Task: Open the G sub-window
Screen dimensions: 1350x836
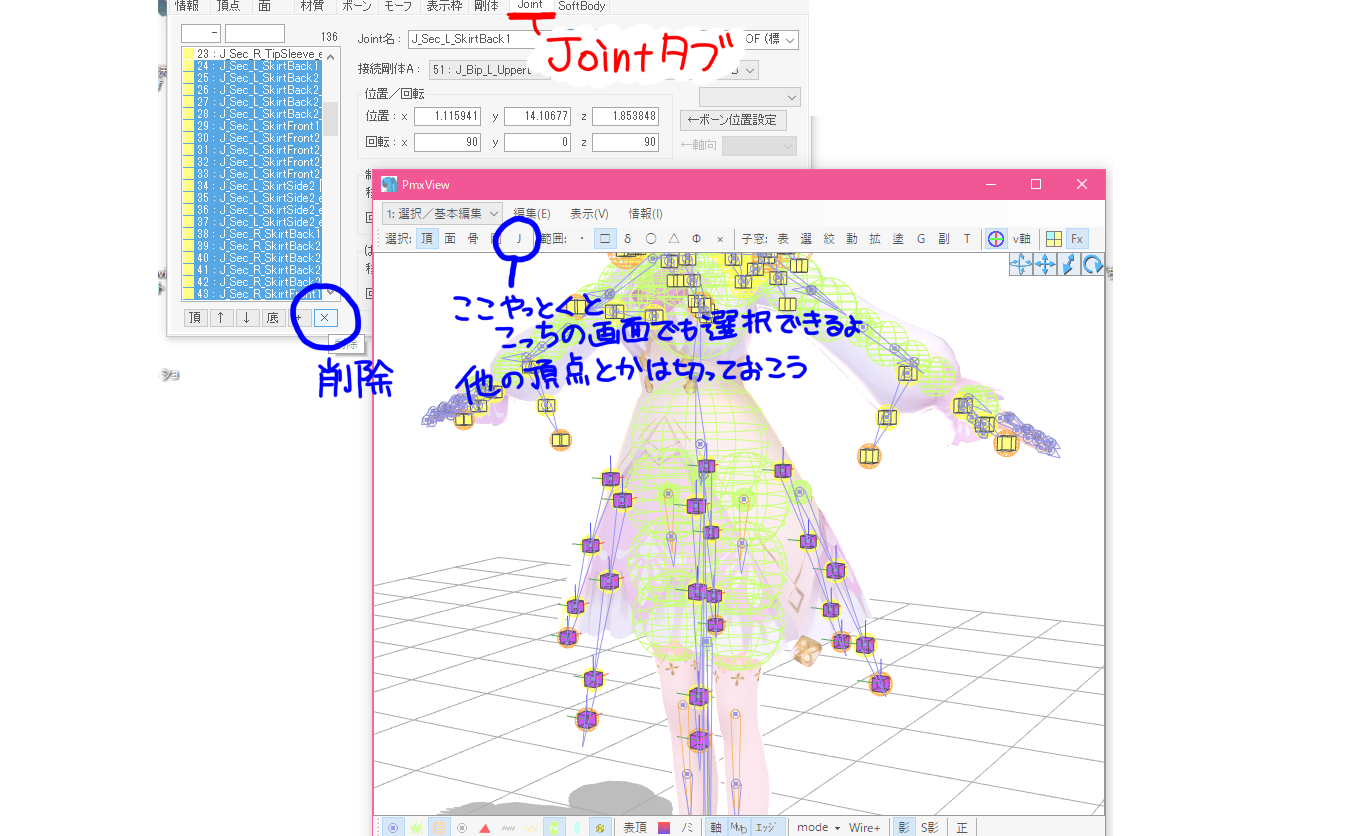Action: click(x=921, y=239)
